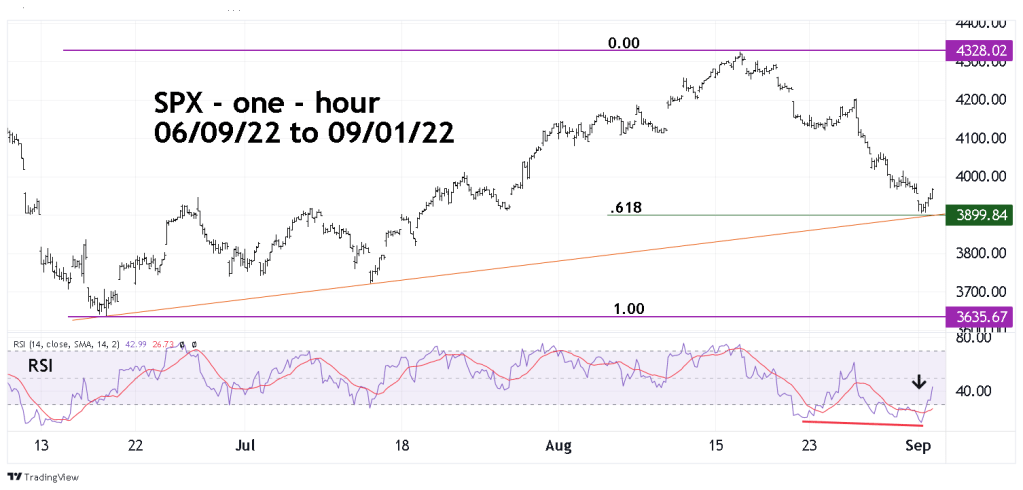Image resolution: width=1023 pixels, height=490 pixels.
Task: Select the SPX one-hour title text annotation
Action: tap(303, 117)
